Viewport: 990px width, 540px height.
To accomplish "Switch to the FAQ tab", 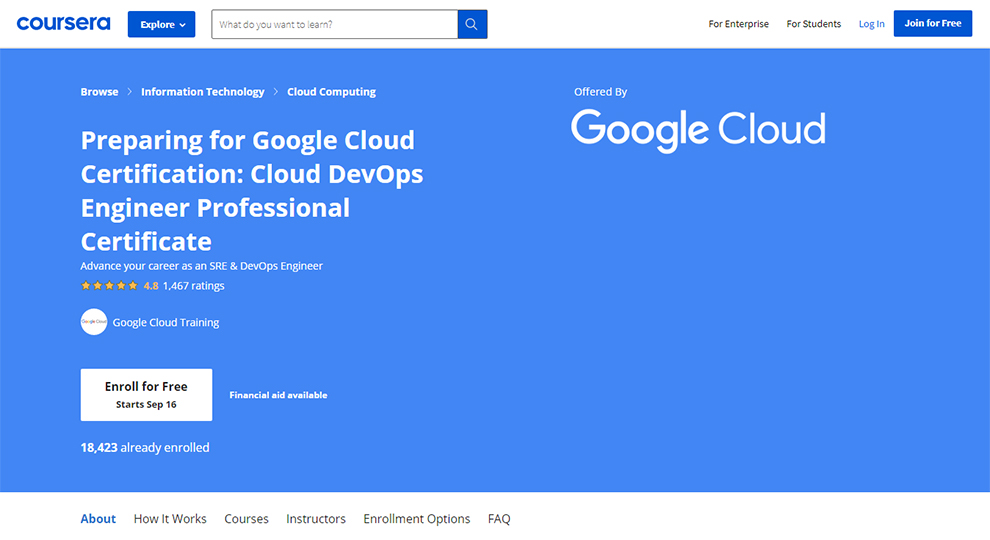I will pos(499,519).
